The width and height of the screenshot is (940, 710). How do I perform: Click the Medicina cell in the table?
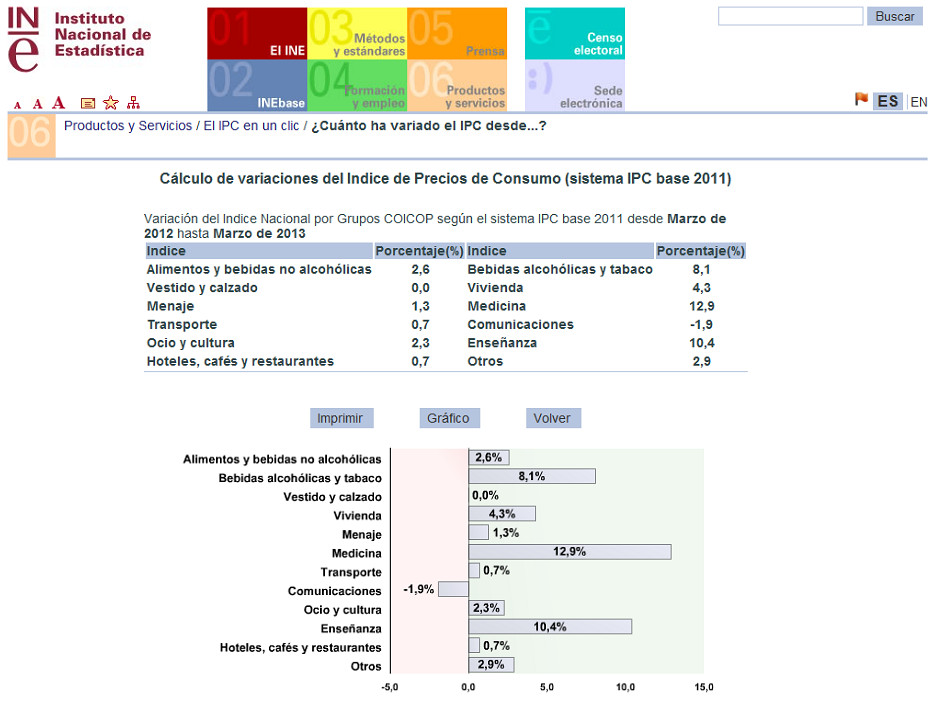point(496,306)
